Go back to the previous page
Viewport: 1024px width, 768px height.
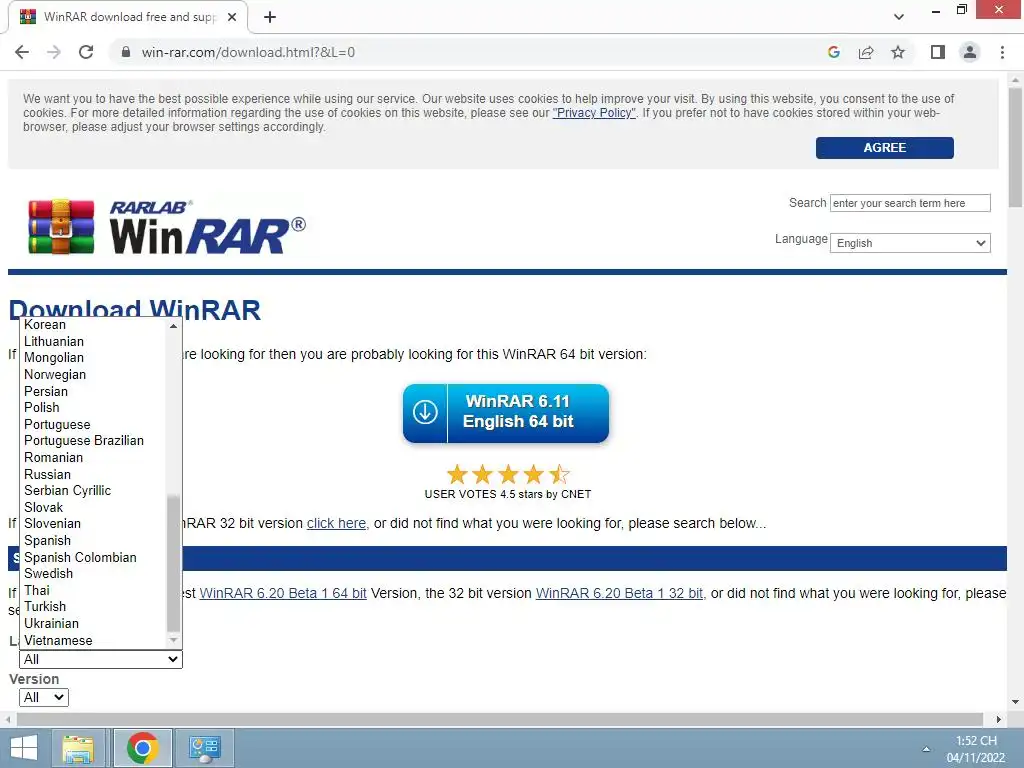[22, 52]
